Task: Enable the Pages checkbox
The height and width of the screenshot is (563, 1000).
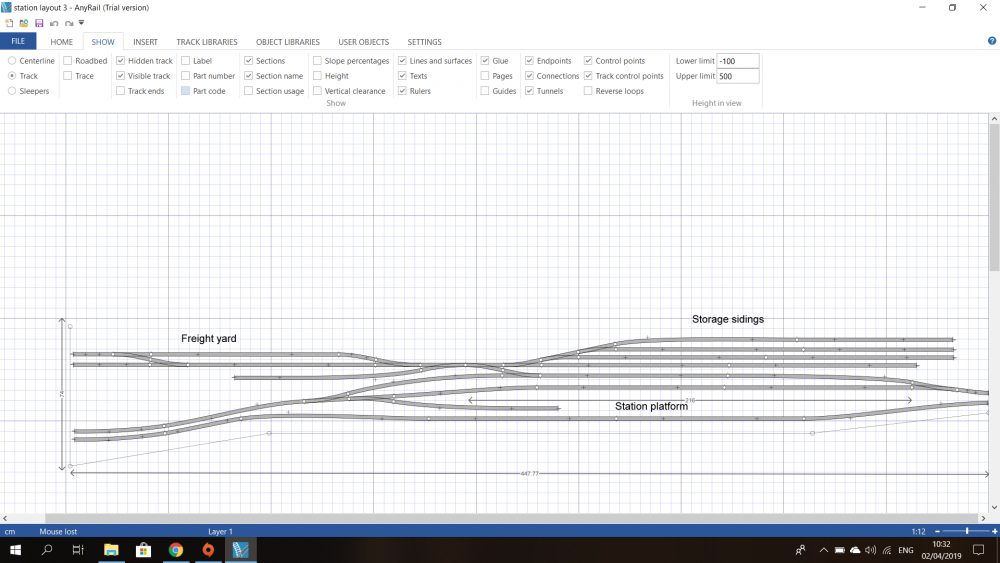Action: 485,76
